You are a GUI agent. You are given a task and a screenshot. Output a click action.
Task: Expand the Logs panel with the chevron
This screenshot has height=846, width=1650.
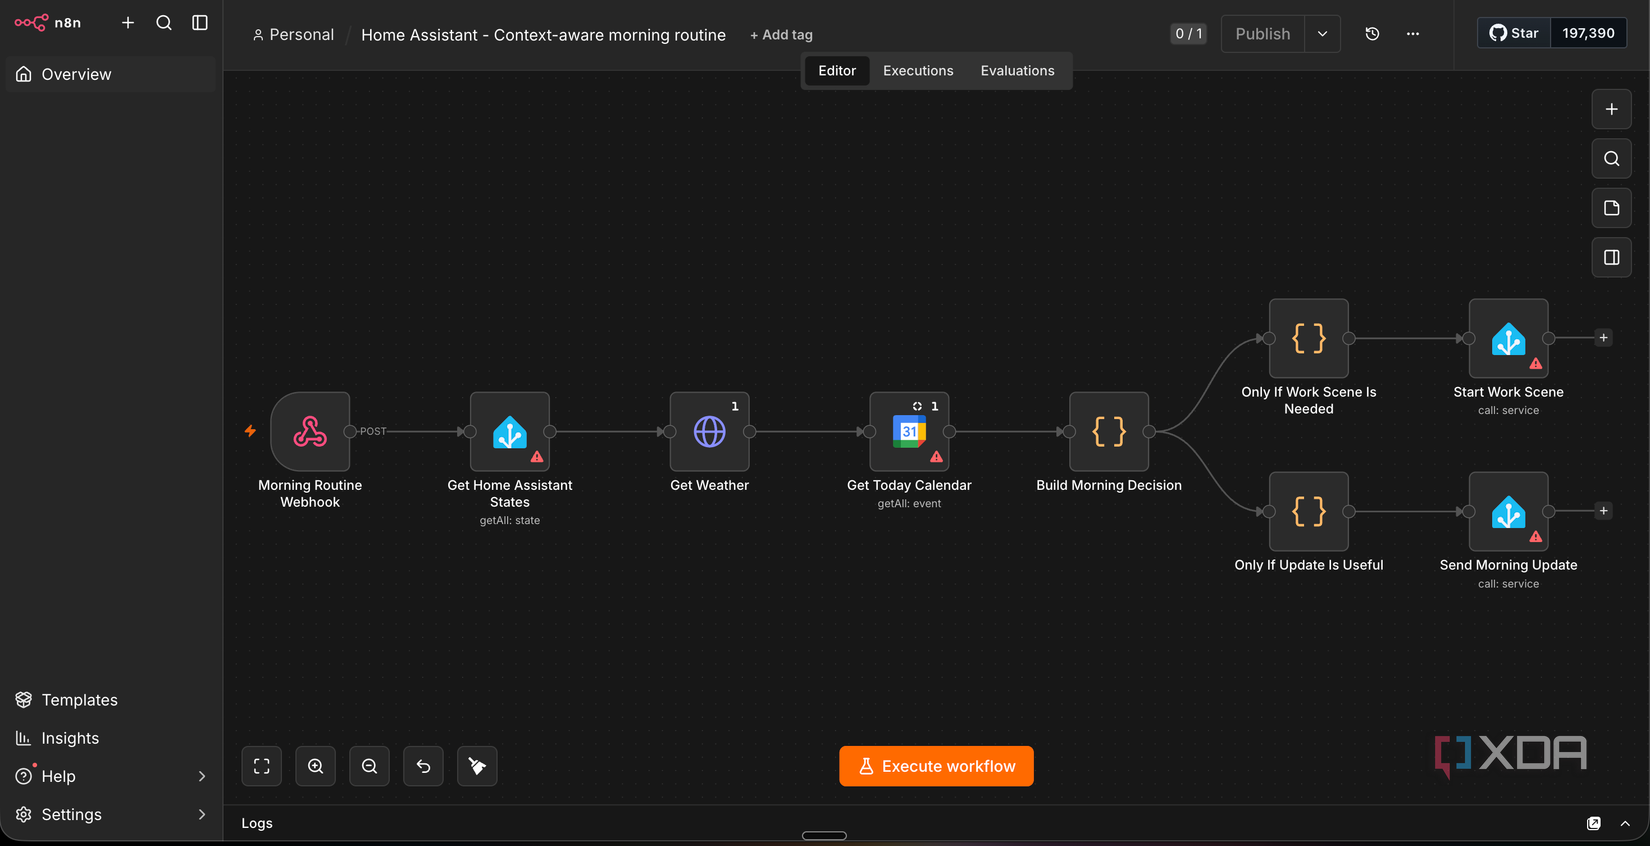[1625, 823]
